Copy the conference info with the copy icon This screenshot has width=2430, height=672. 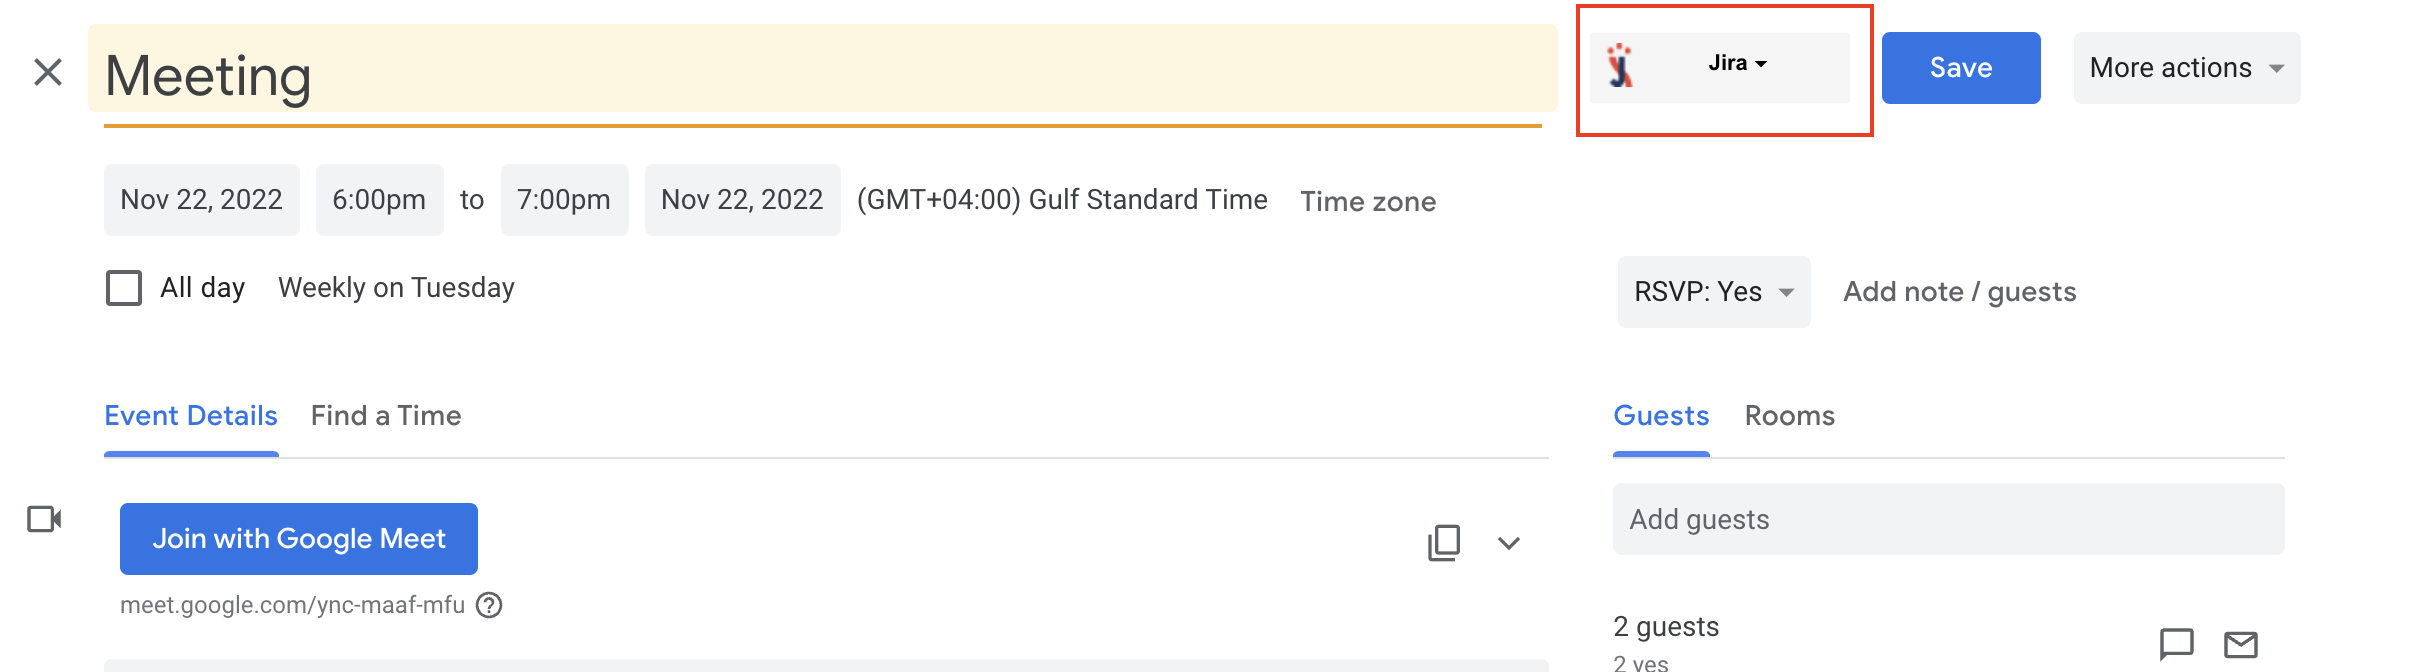click(x=1443, y=542)
